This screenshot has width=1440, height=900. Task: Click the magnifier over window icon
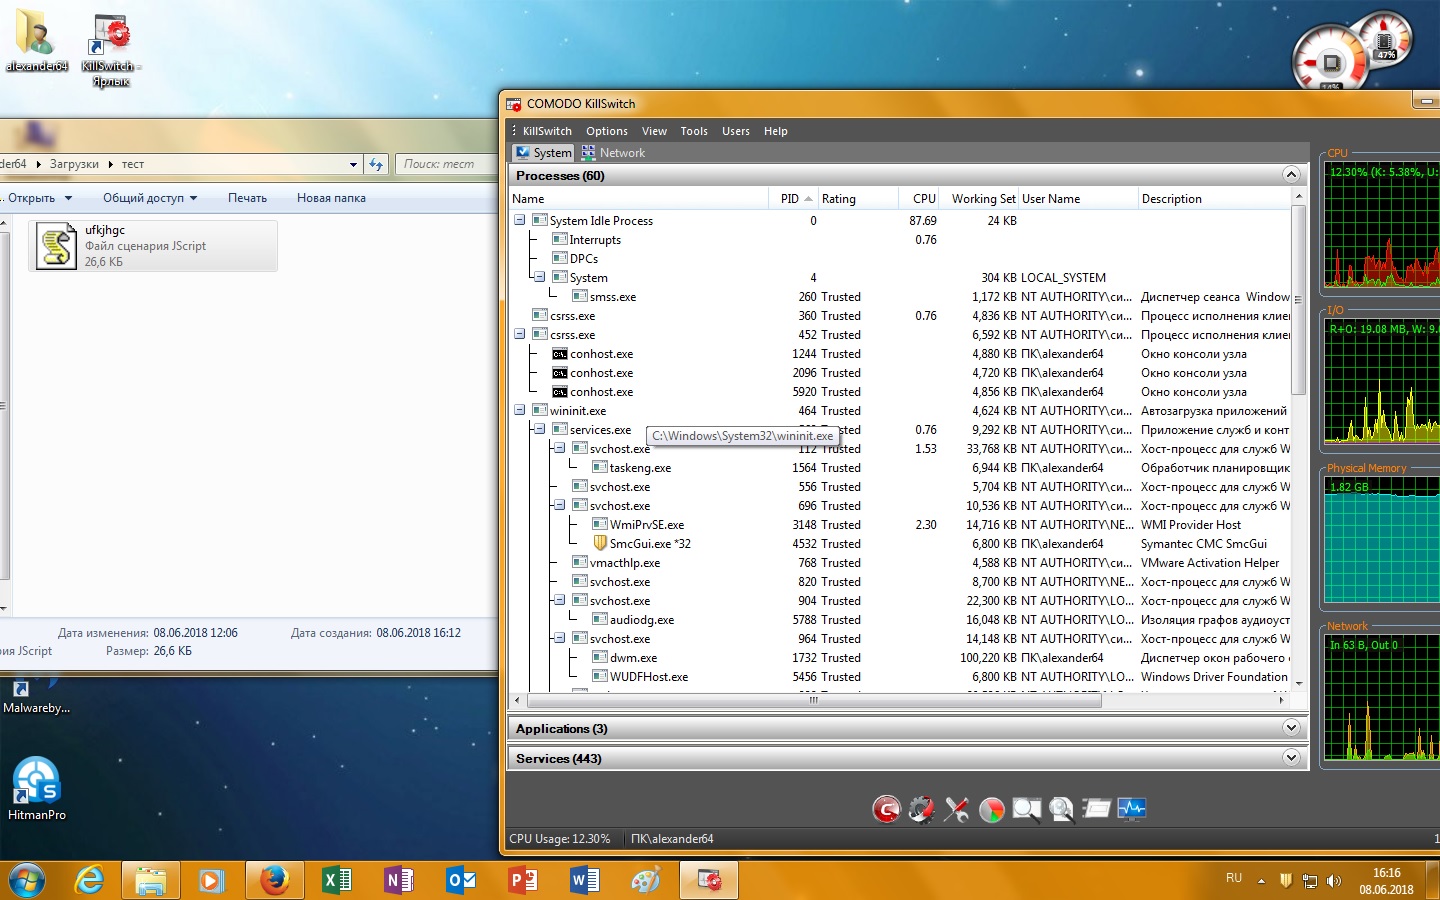(x=1026, y=809)
